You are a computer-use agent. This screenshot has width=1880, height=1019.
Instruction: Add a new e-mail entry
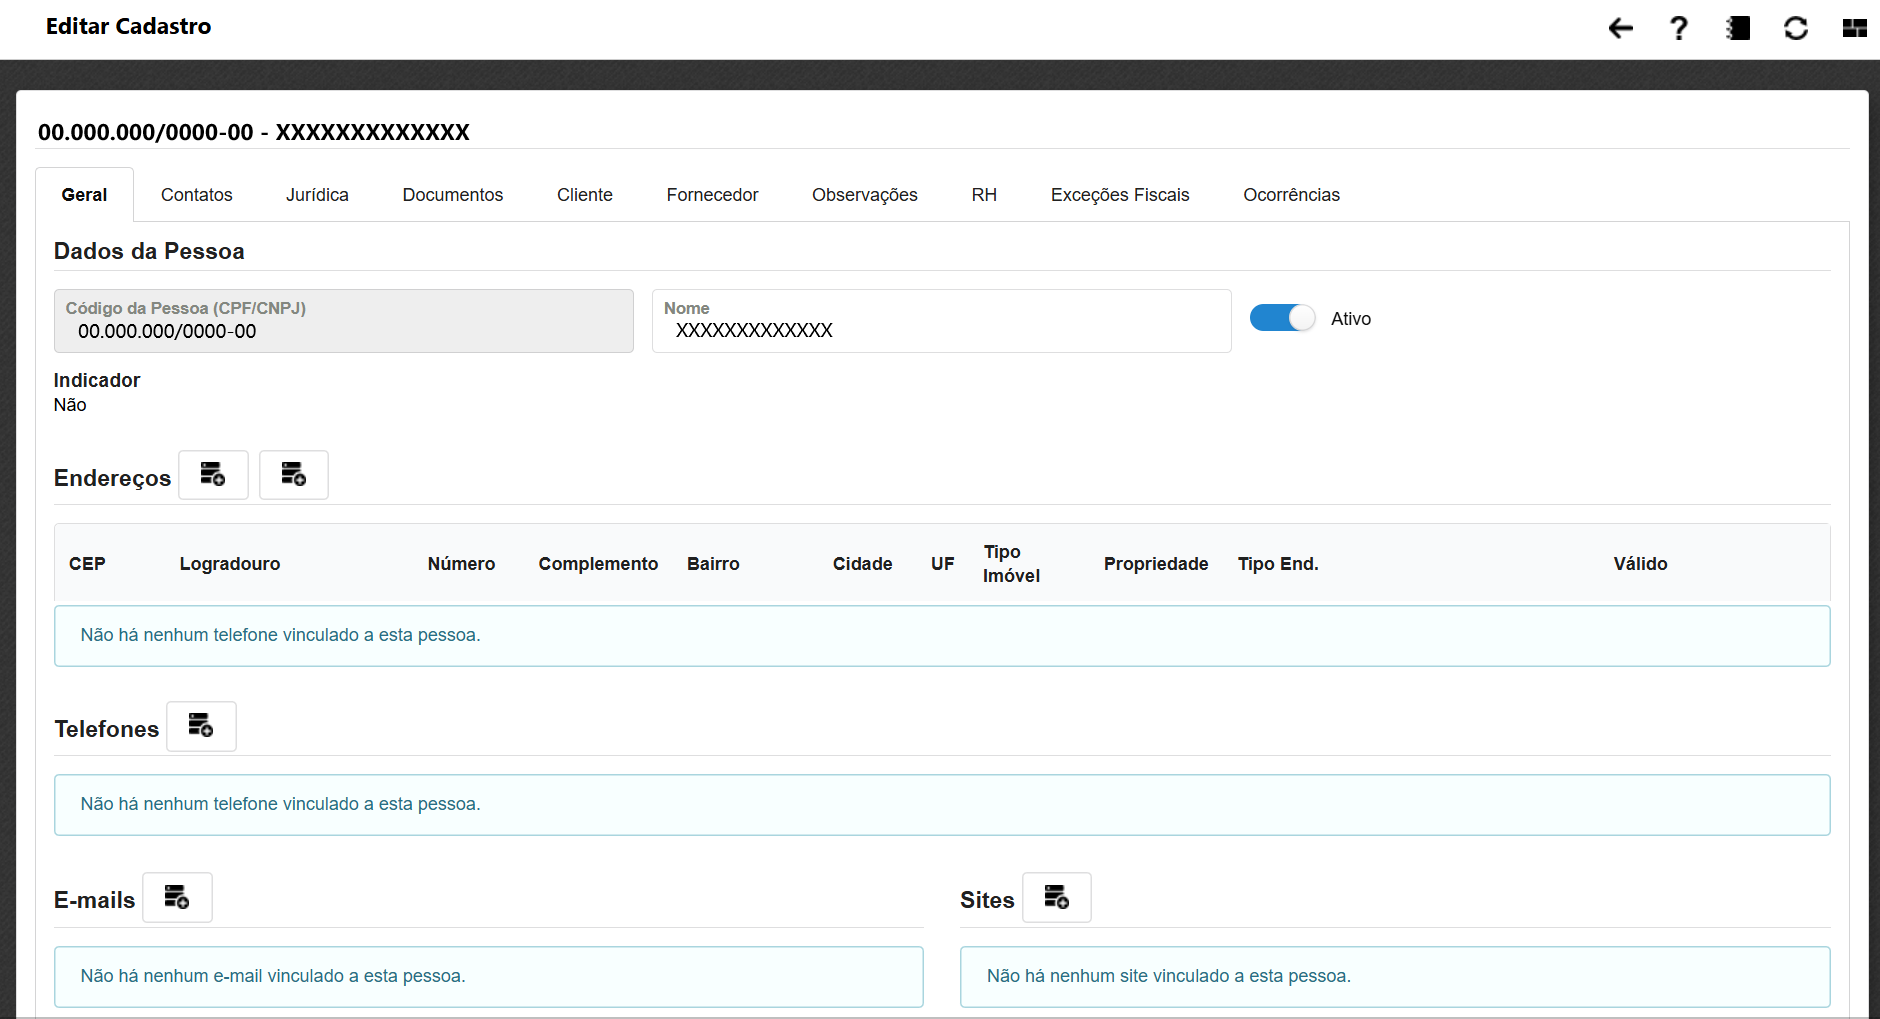pyautogui.click(x=177, y=897)
